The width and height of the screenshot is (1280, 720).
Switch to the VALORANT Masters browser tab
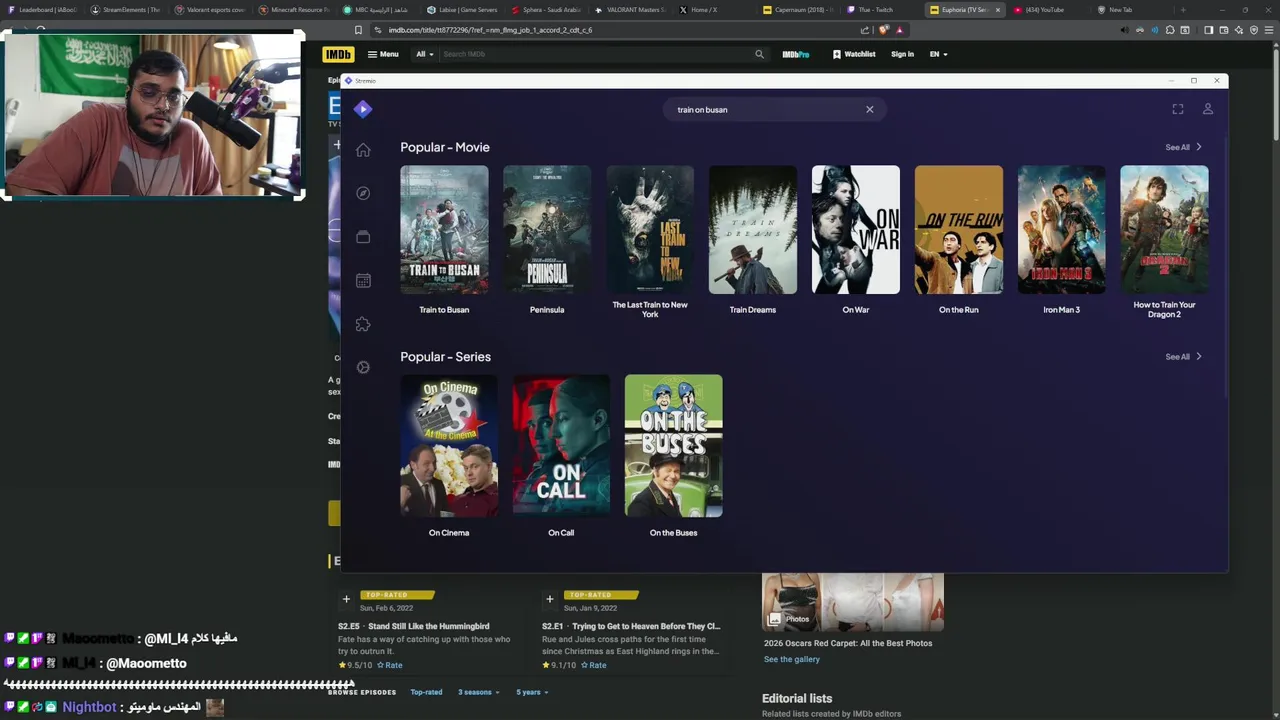pyautogui.click(x=630, y=10)
